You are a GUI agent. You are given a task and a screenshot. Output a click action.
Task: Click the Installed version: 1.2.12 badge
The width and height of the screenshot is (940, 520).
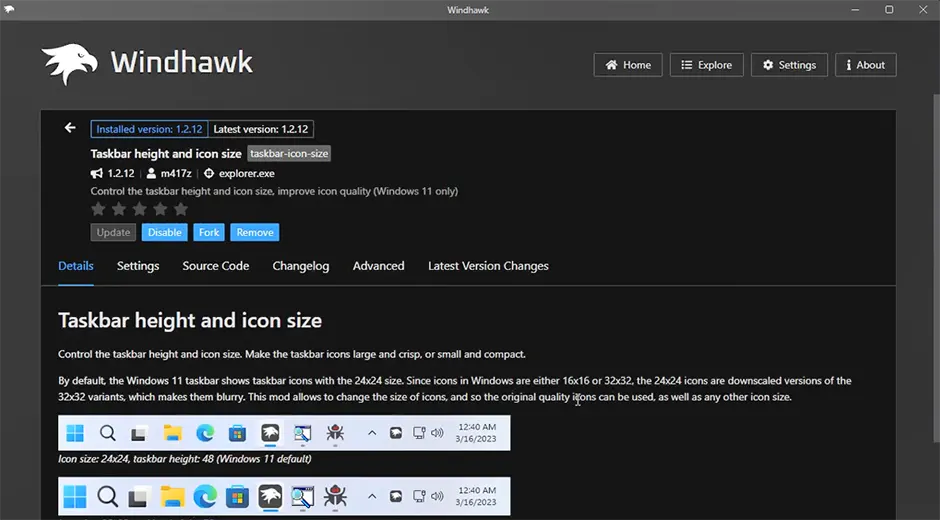[x=149, y=129]
